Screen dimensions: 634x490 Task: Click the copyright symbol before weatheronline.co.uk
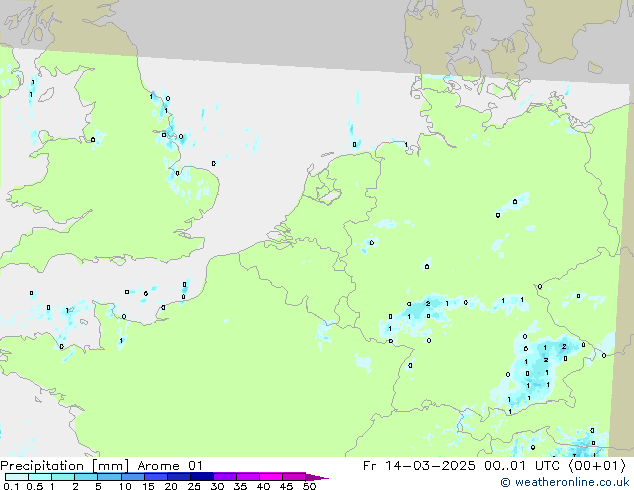pos(506,483)
